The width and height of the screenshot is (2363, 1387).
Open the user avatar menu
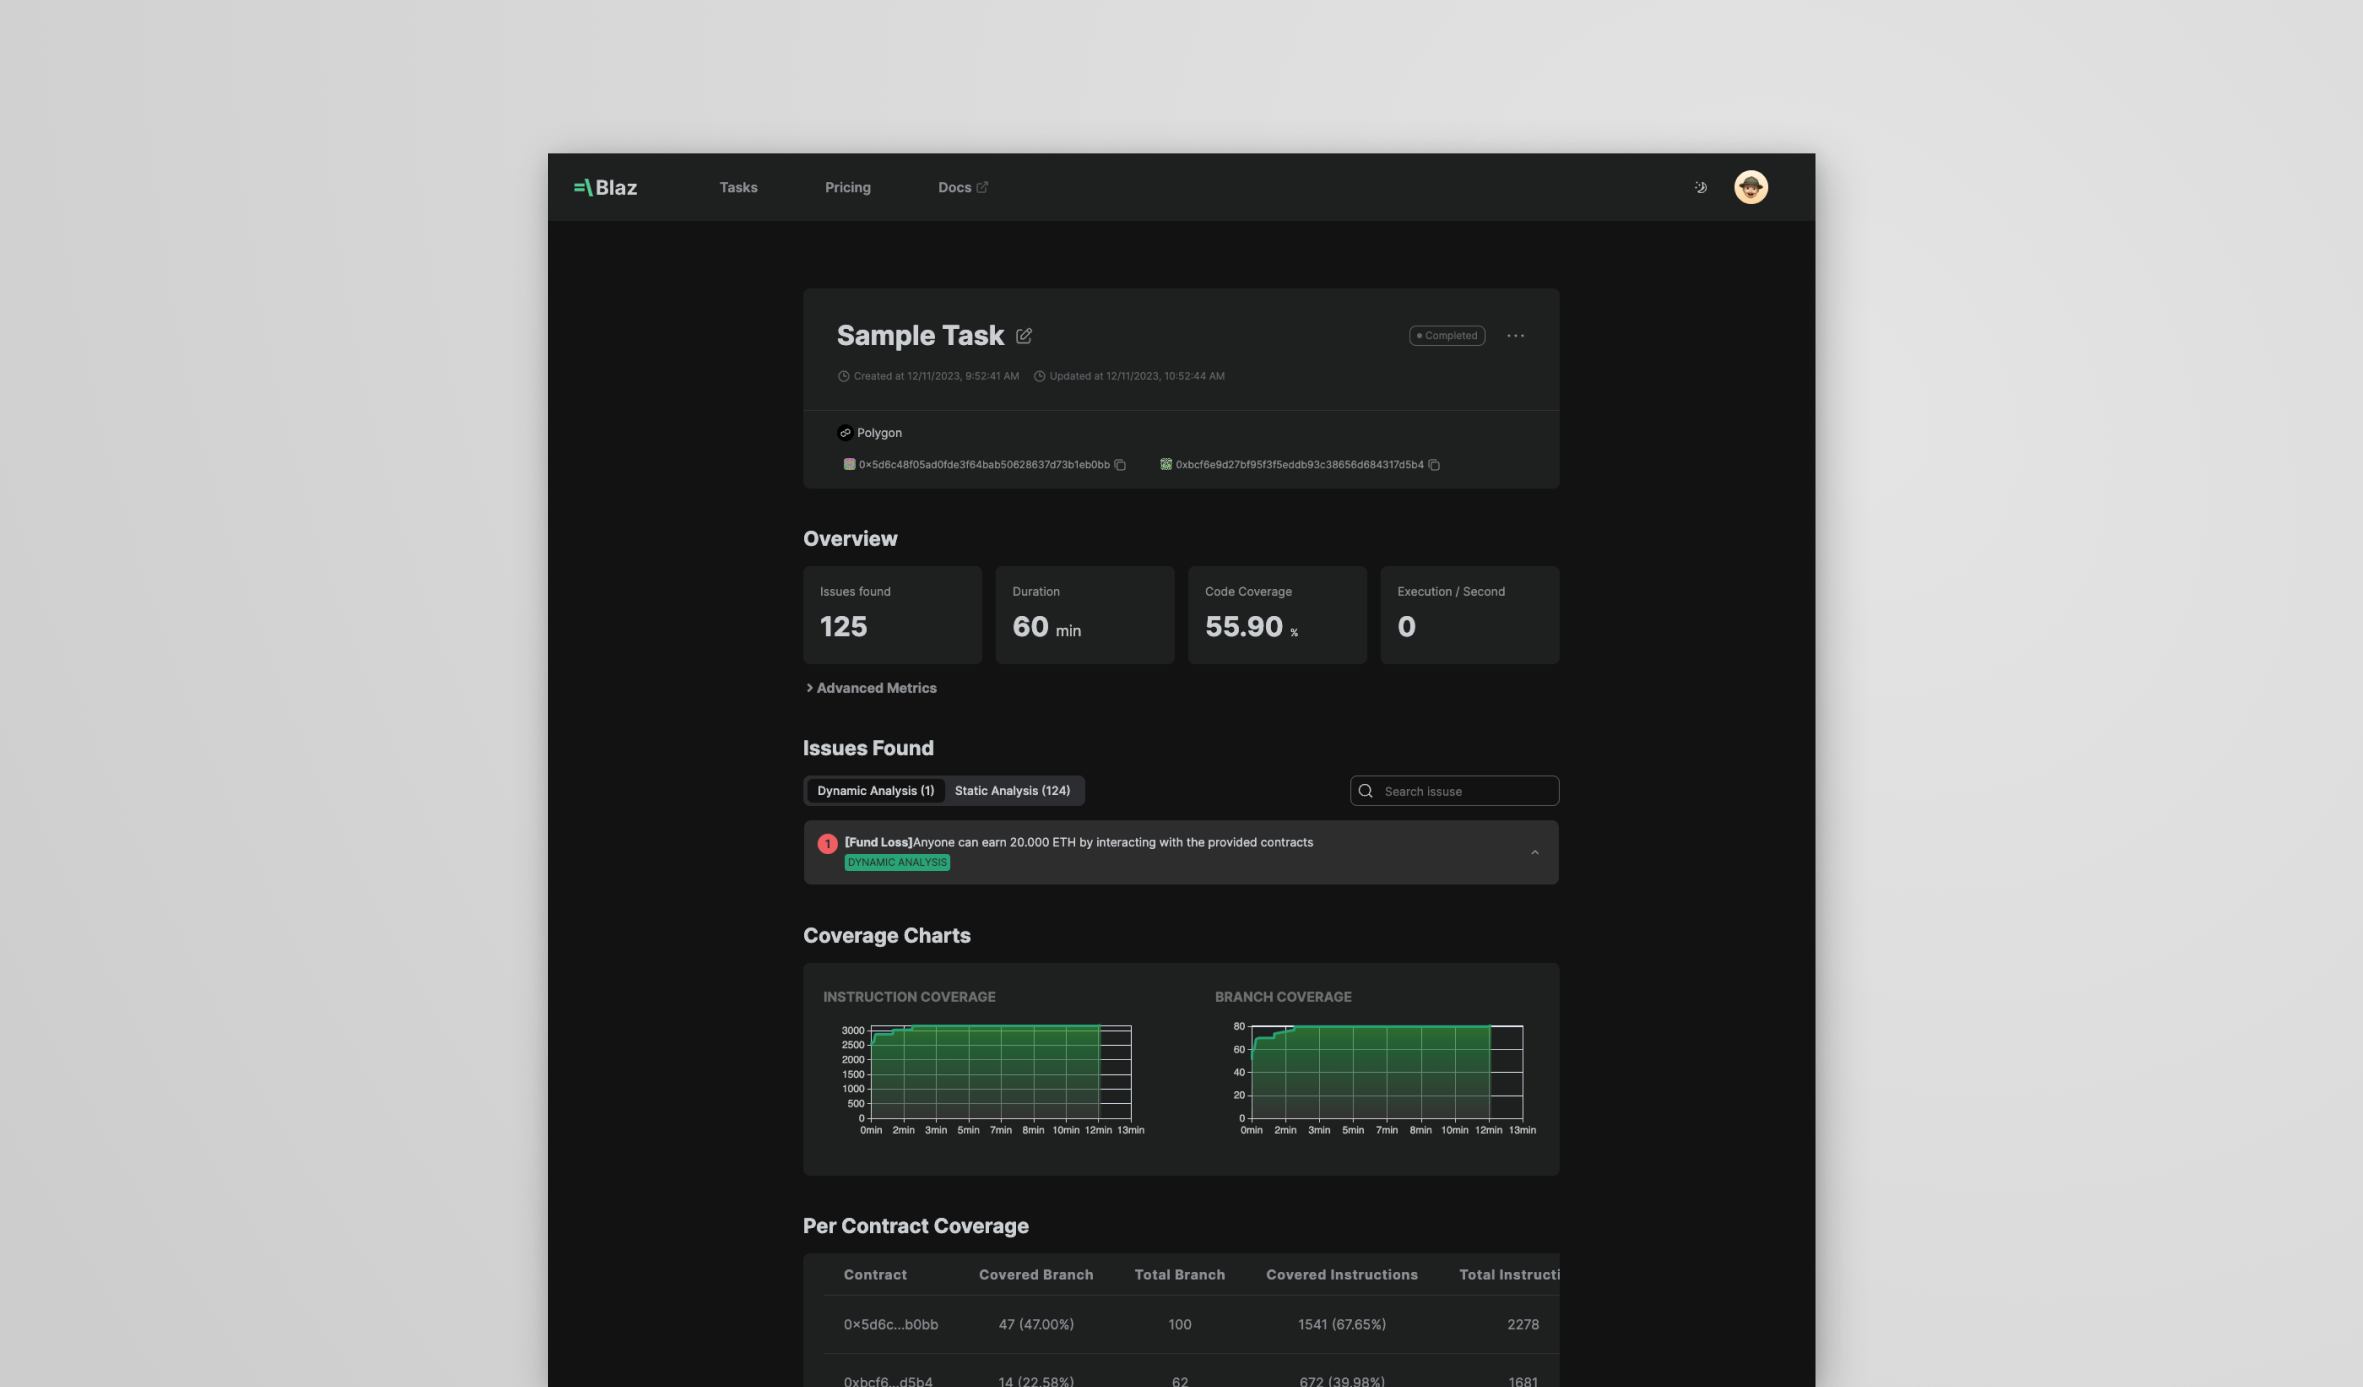(x=1750, y=187)
